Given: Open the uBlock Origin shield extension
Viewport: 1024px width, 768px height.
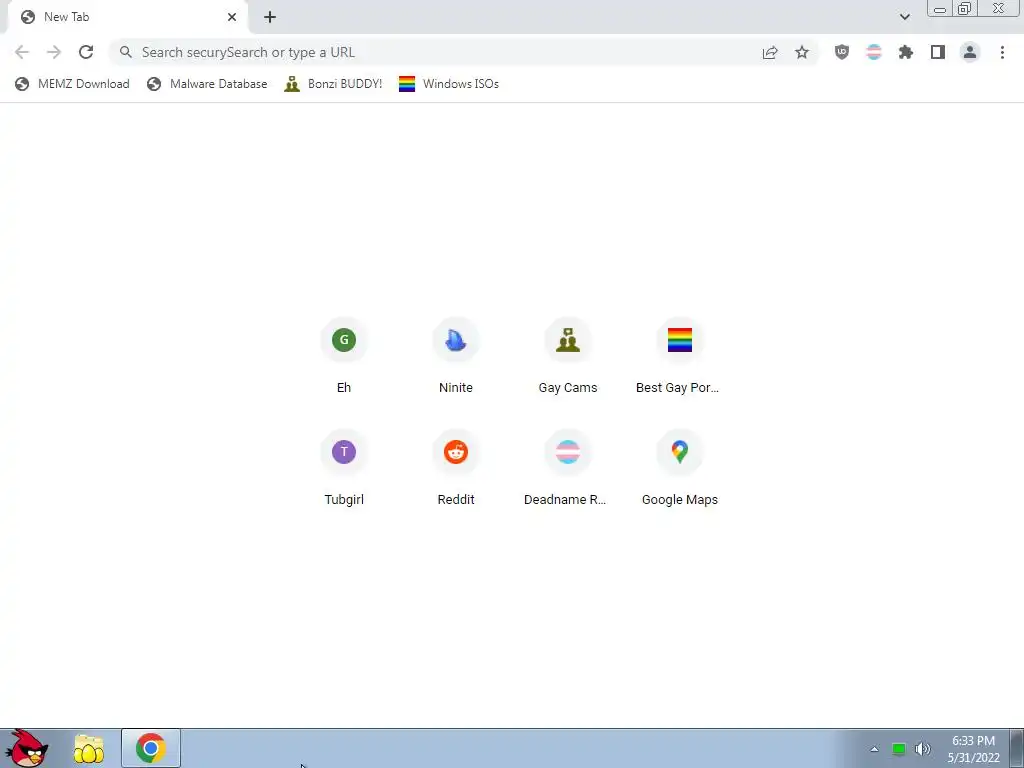Looking at the screenshot, I should pos(842,52).
